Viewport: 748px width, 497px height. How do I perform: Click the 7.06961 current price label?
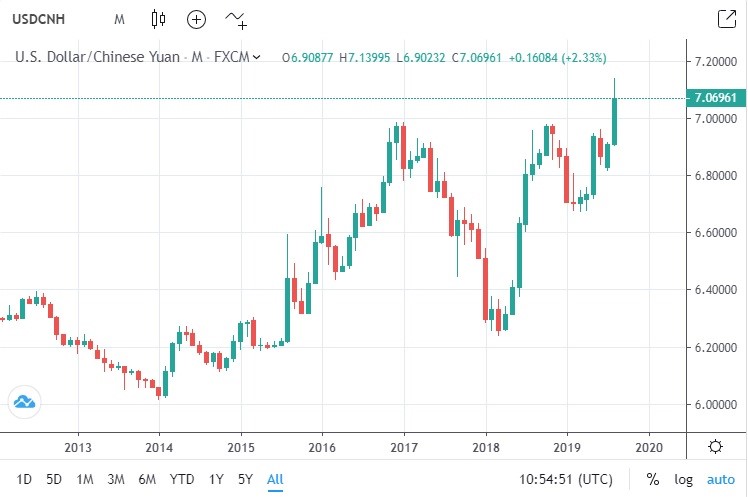point(714,98)
